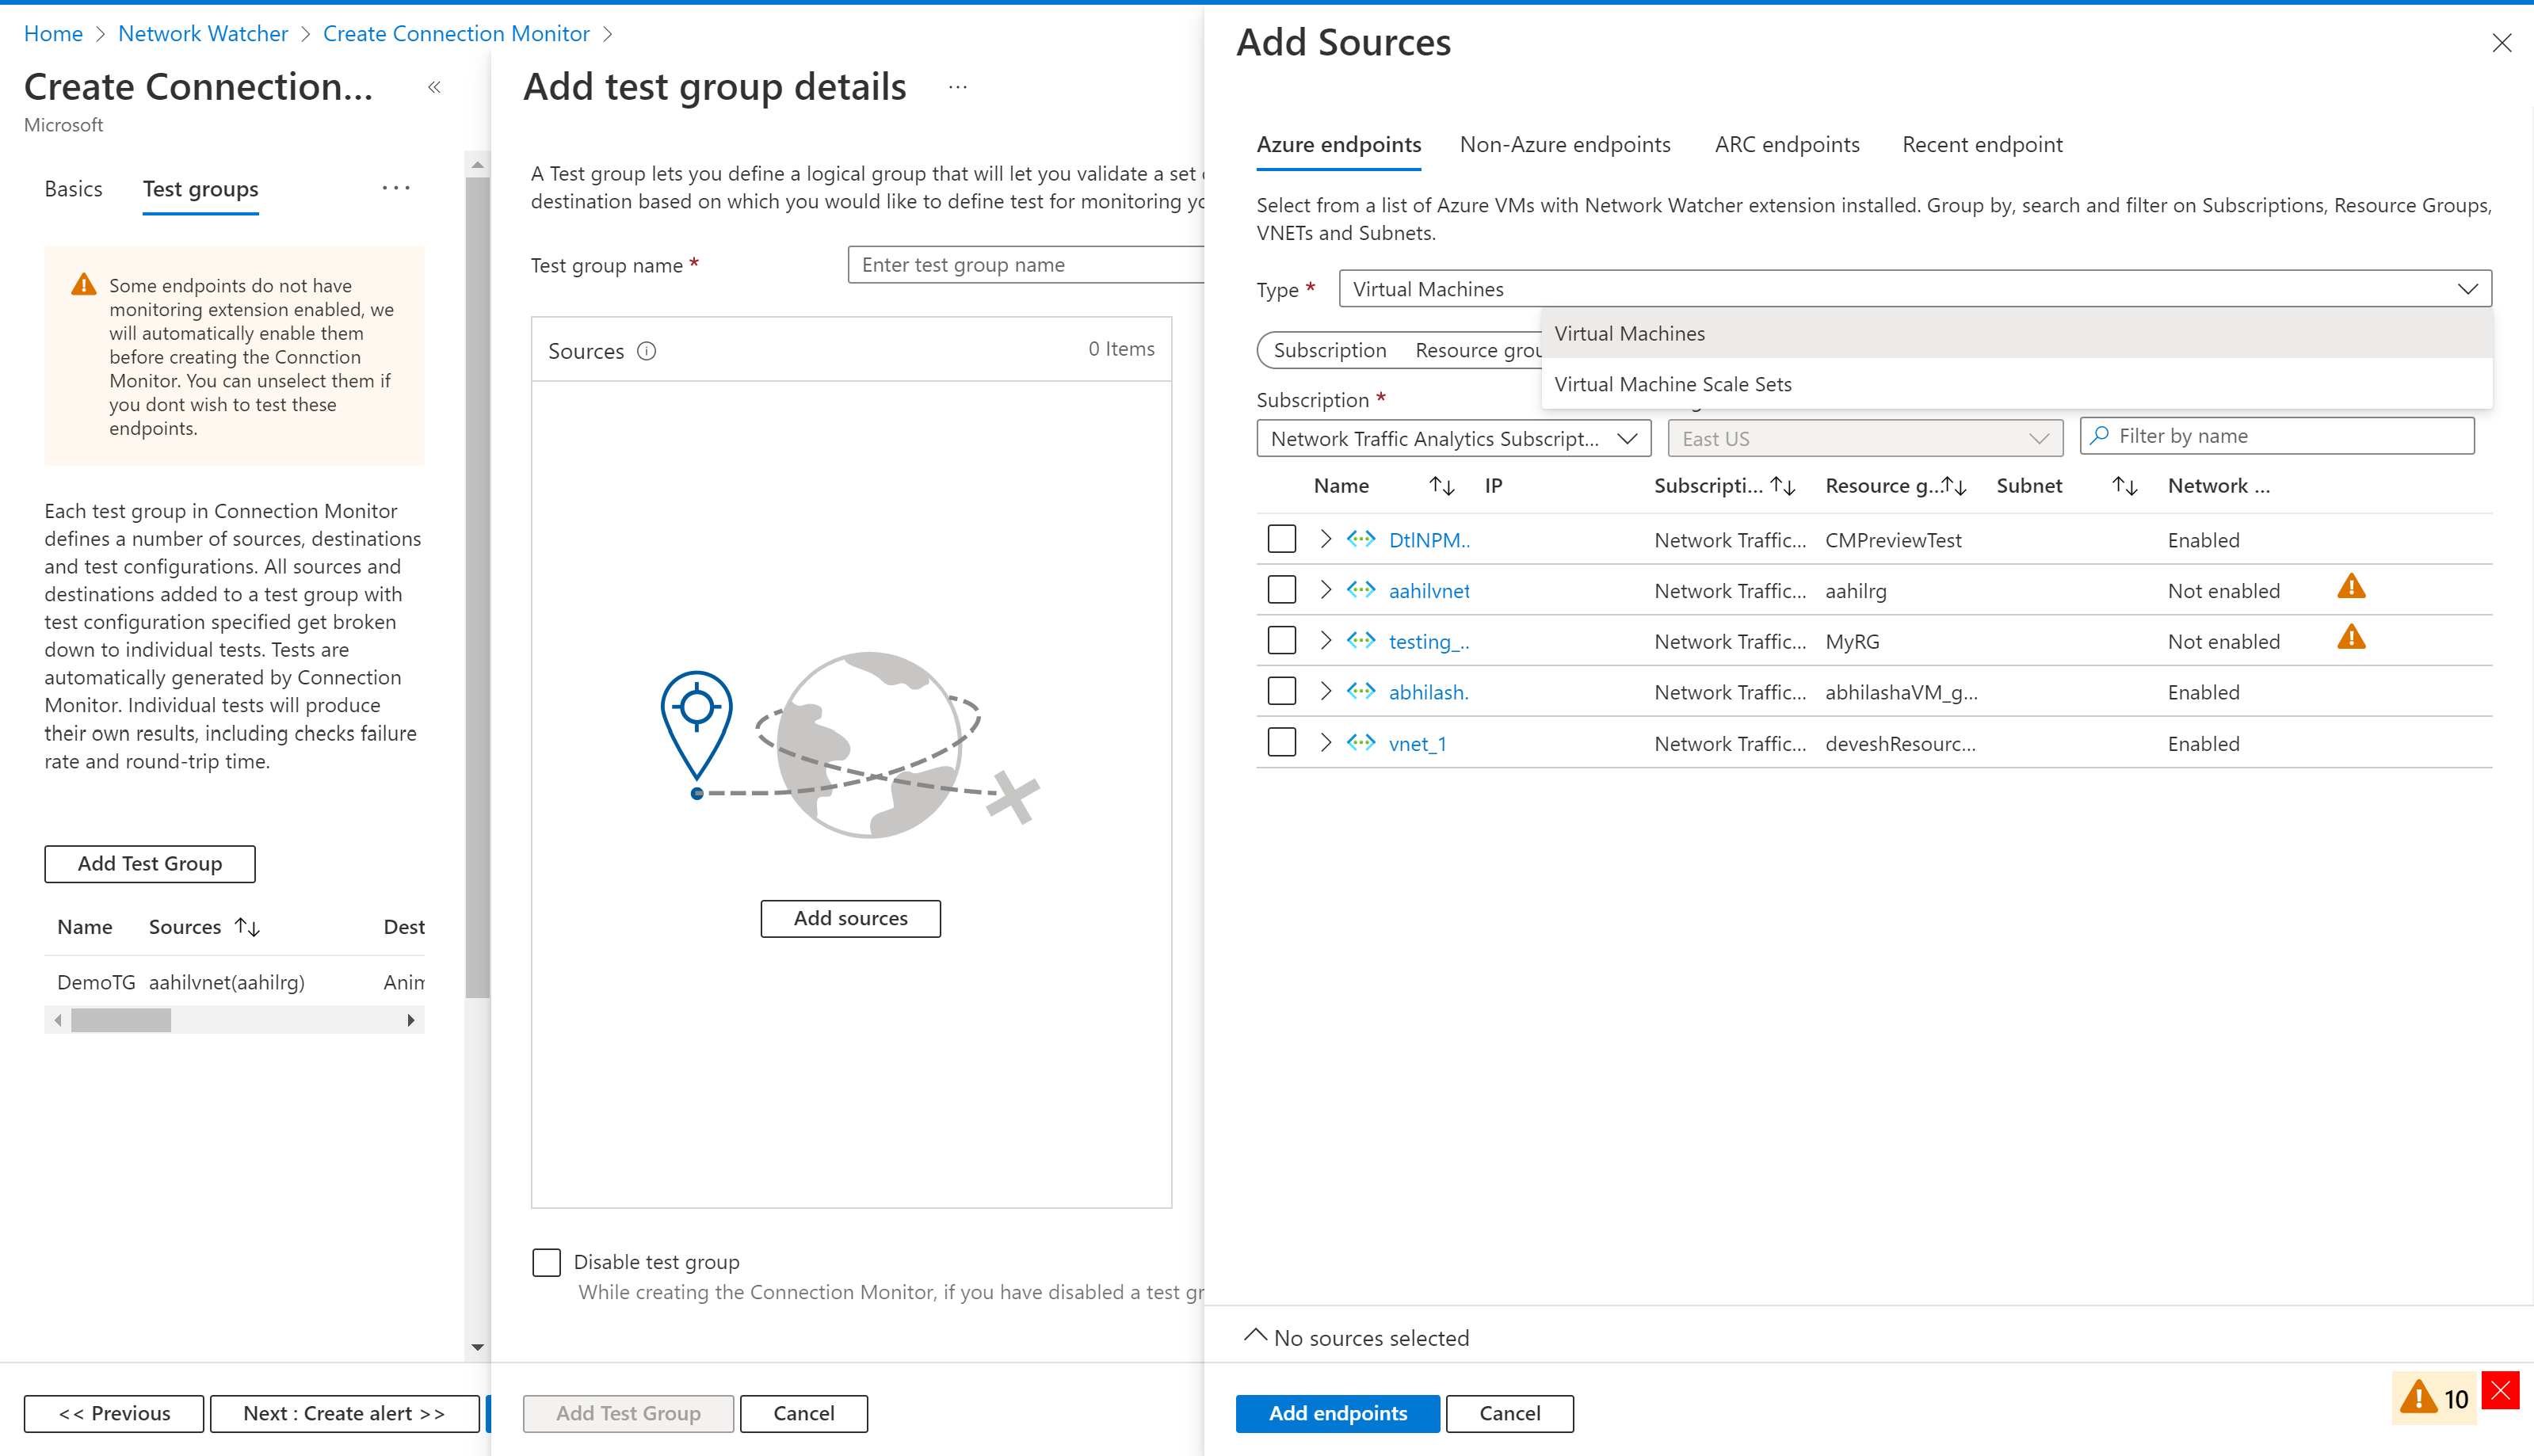Click the Add sources button
The image size is (2534, 1456).
pyautogui.click(x=851, y=917)
